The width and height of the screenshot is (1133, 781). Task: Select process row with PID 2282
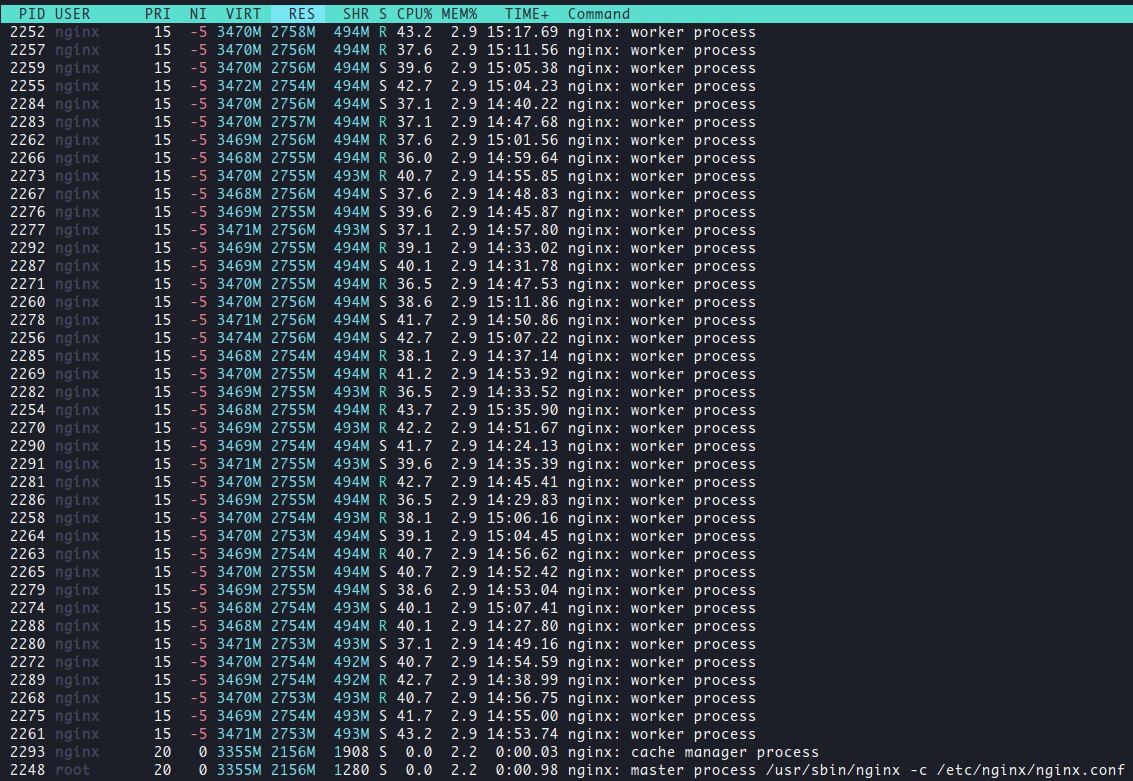pos(566,392)
